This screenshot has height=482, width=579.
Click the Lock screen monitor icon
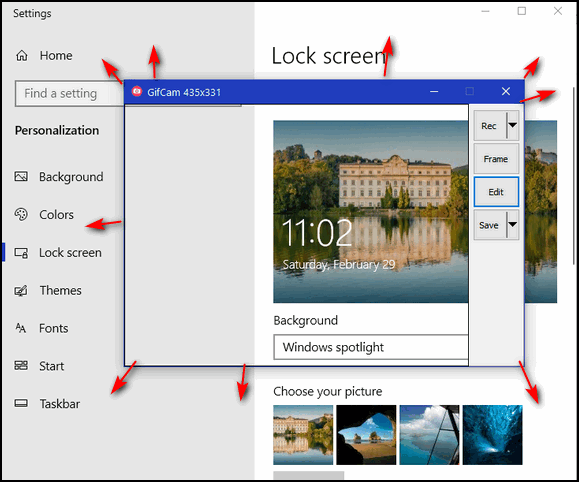click(x=21, y=253)
